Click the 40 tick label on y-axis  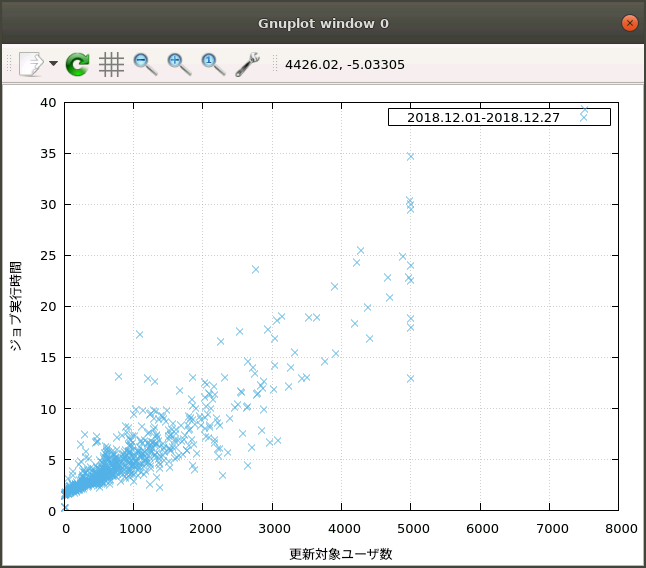click(x=48, y=102)
